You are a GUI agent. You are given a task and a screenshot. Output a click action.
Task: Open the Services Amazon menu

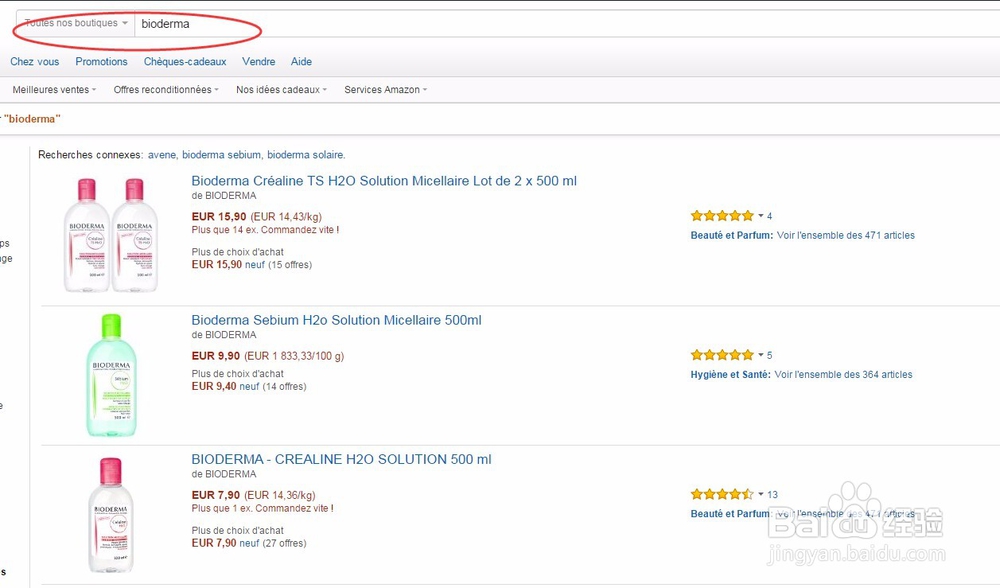coord(385,90)
